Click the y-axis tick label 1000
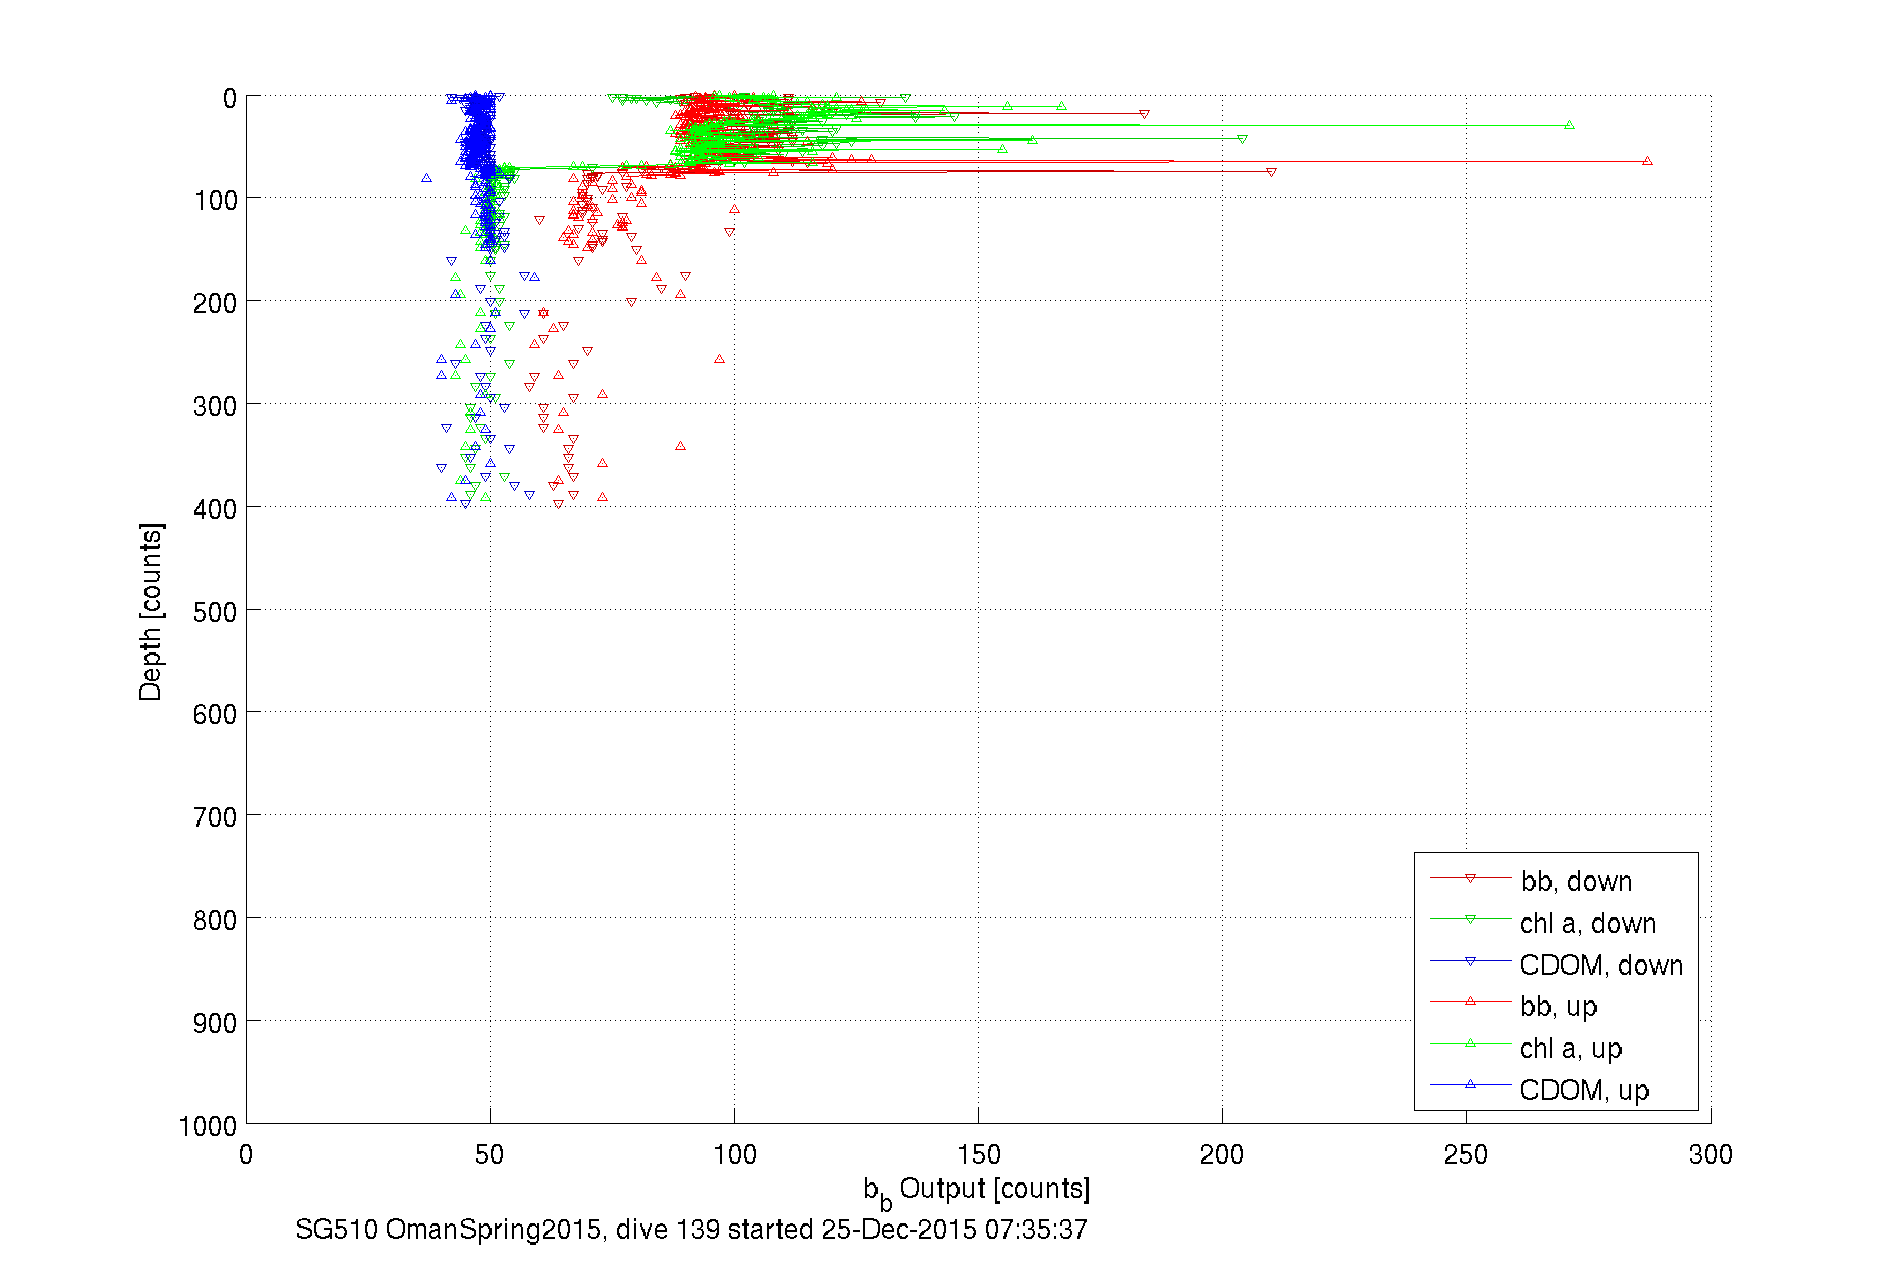Image resolution: width=1891 pixels, height=1262 pixels. 208,1126
